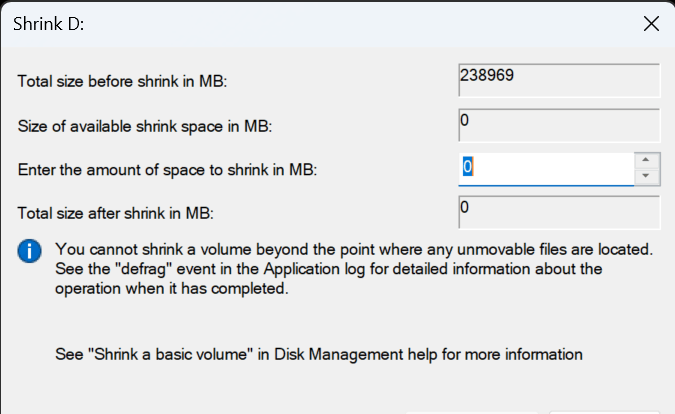Click the highlighted 0 in the shrink amount box
The width and height of the screenshot is (675, 414).
(x=468, y=167)
